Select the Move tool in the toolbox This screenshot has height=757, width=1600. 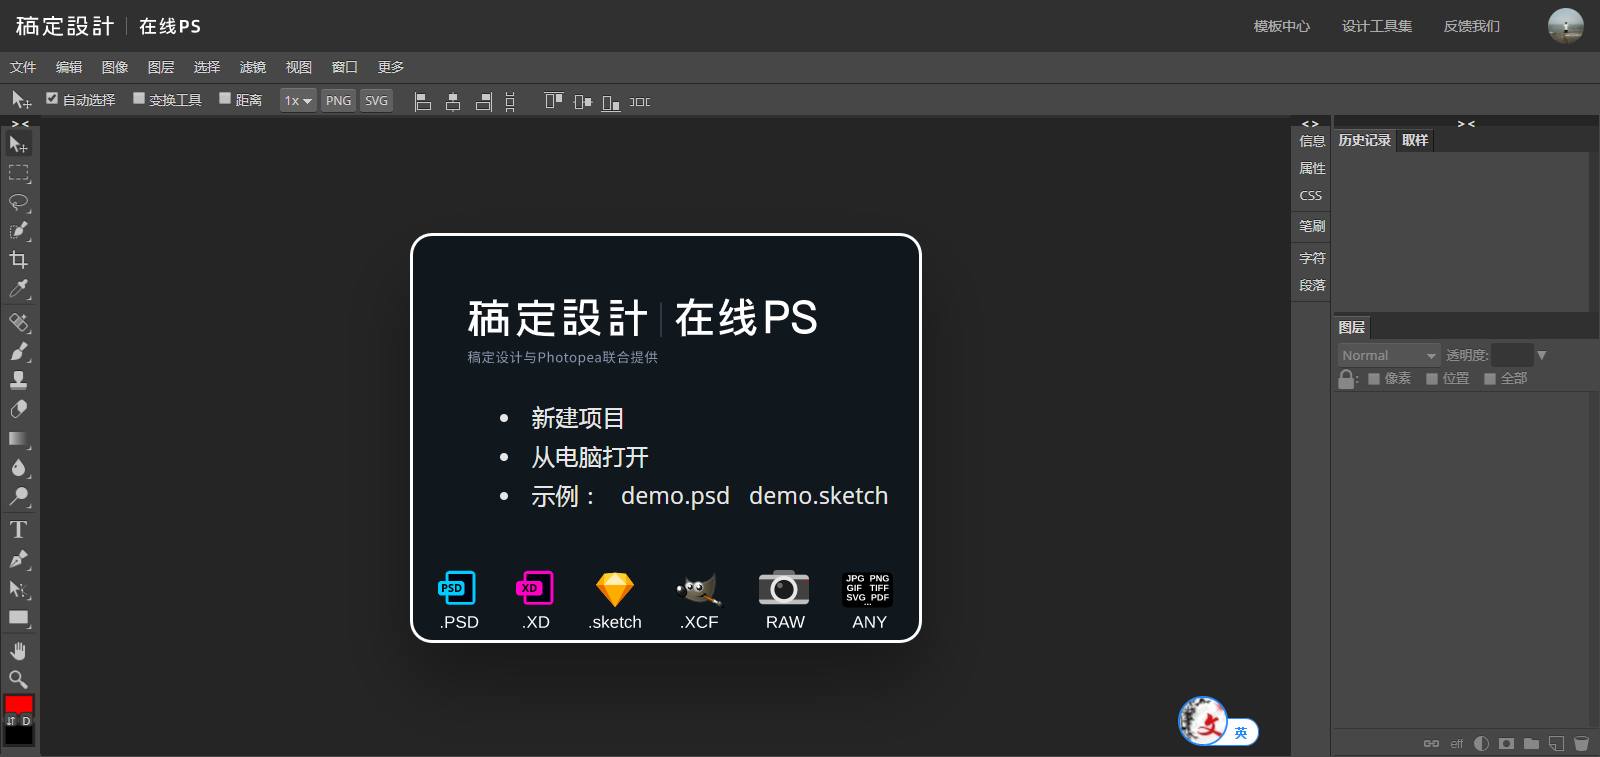[x=18, y=144]
